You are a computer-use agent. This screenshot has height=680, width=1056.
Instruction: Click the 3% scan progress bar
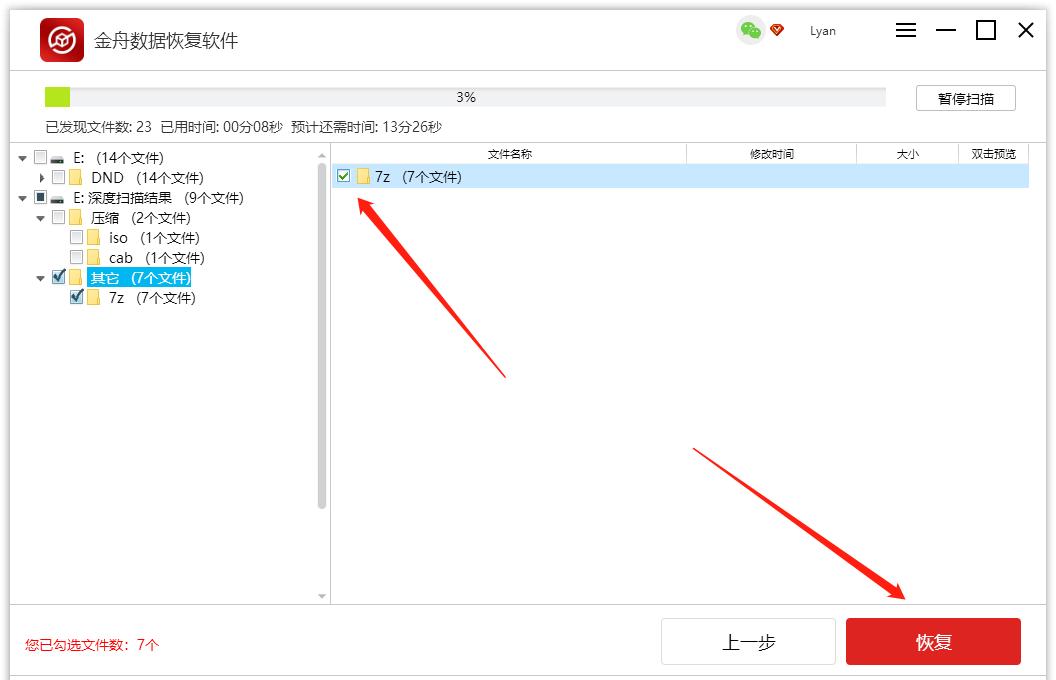pos(463,96)
